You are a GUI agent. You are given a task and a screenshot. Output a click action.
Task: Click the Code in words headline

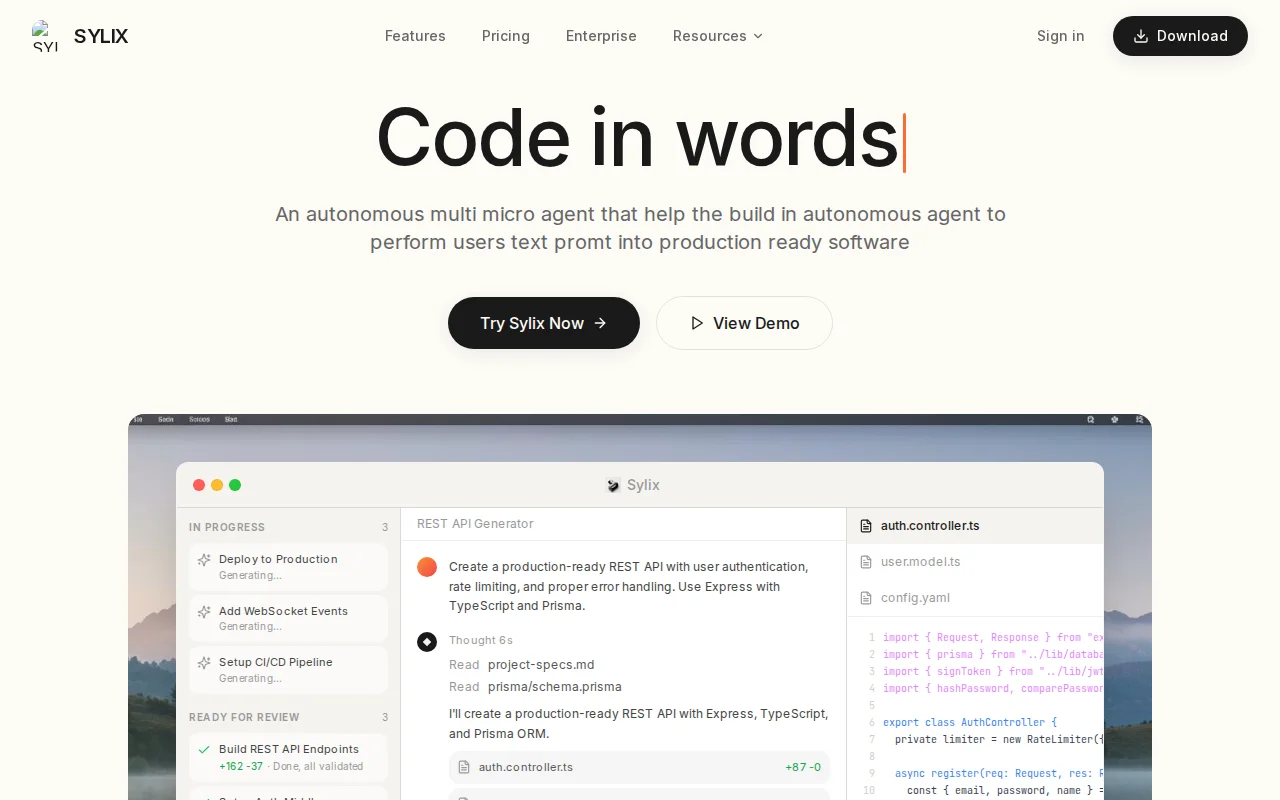click(x=637, y=137)
